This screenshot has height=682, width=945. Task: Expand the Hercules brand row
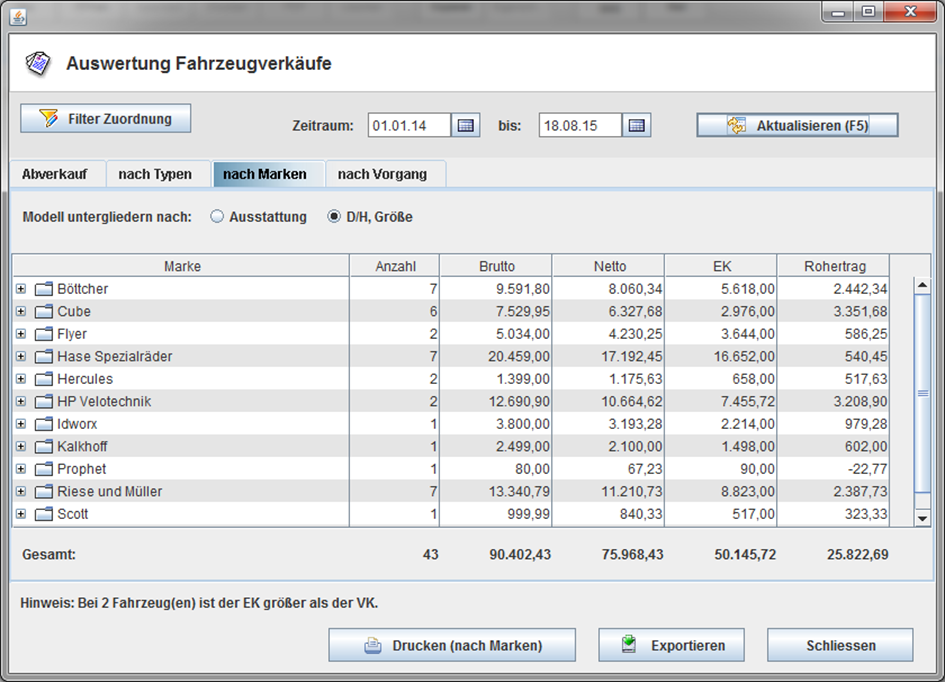[21, 379]
